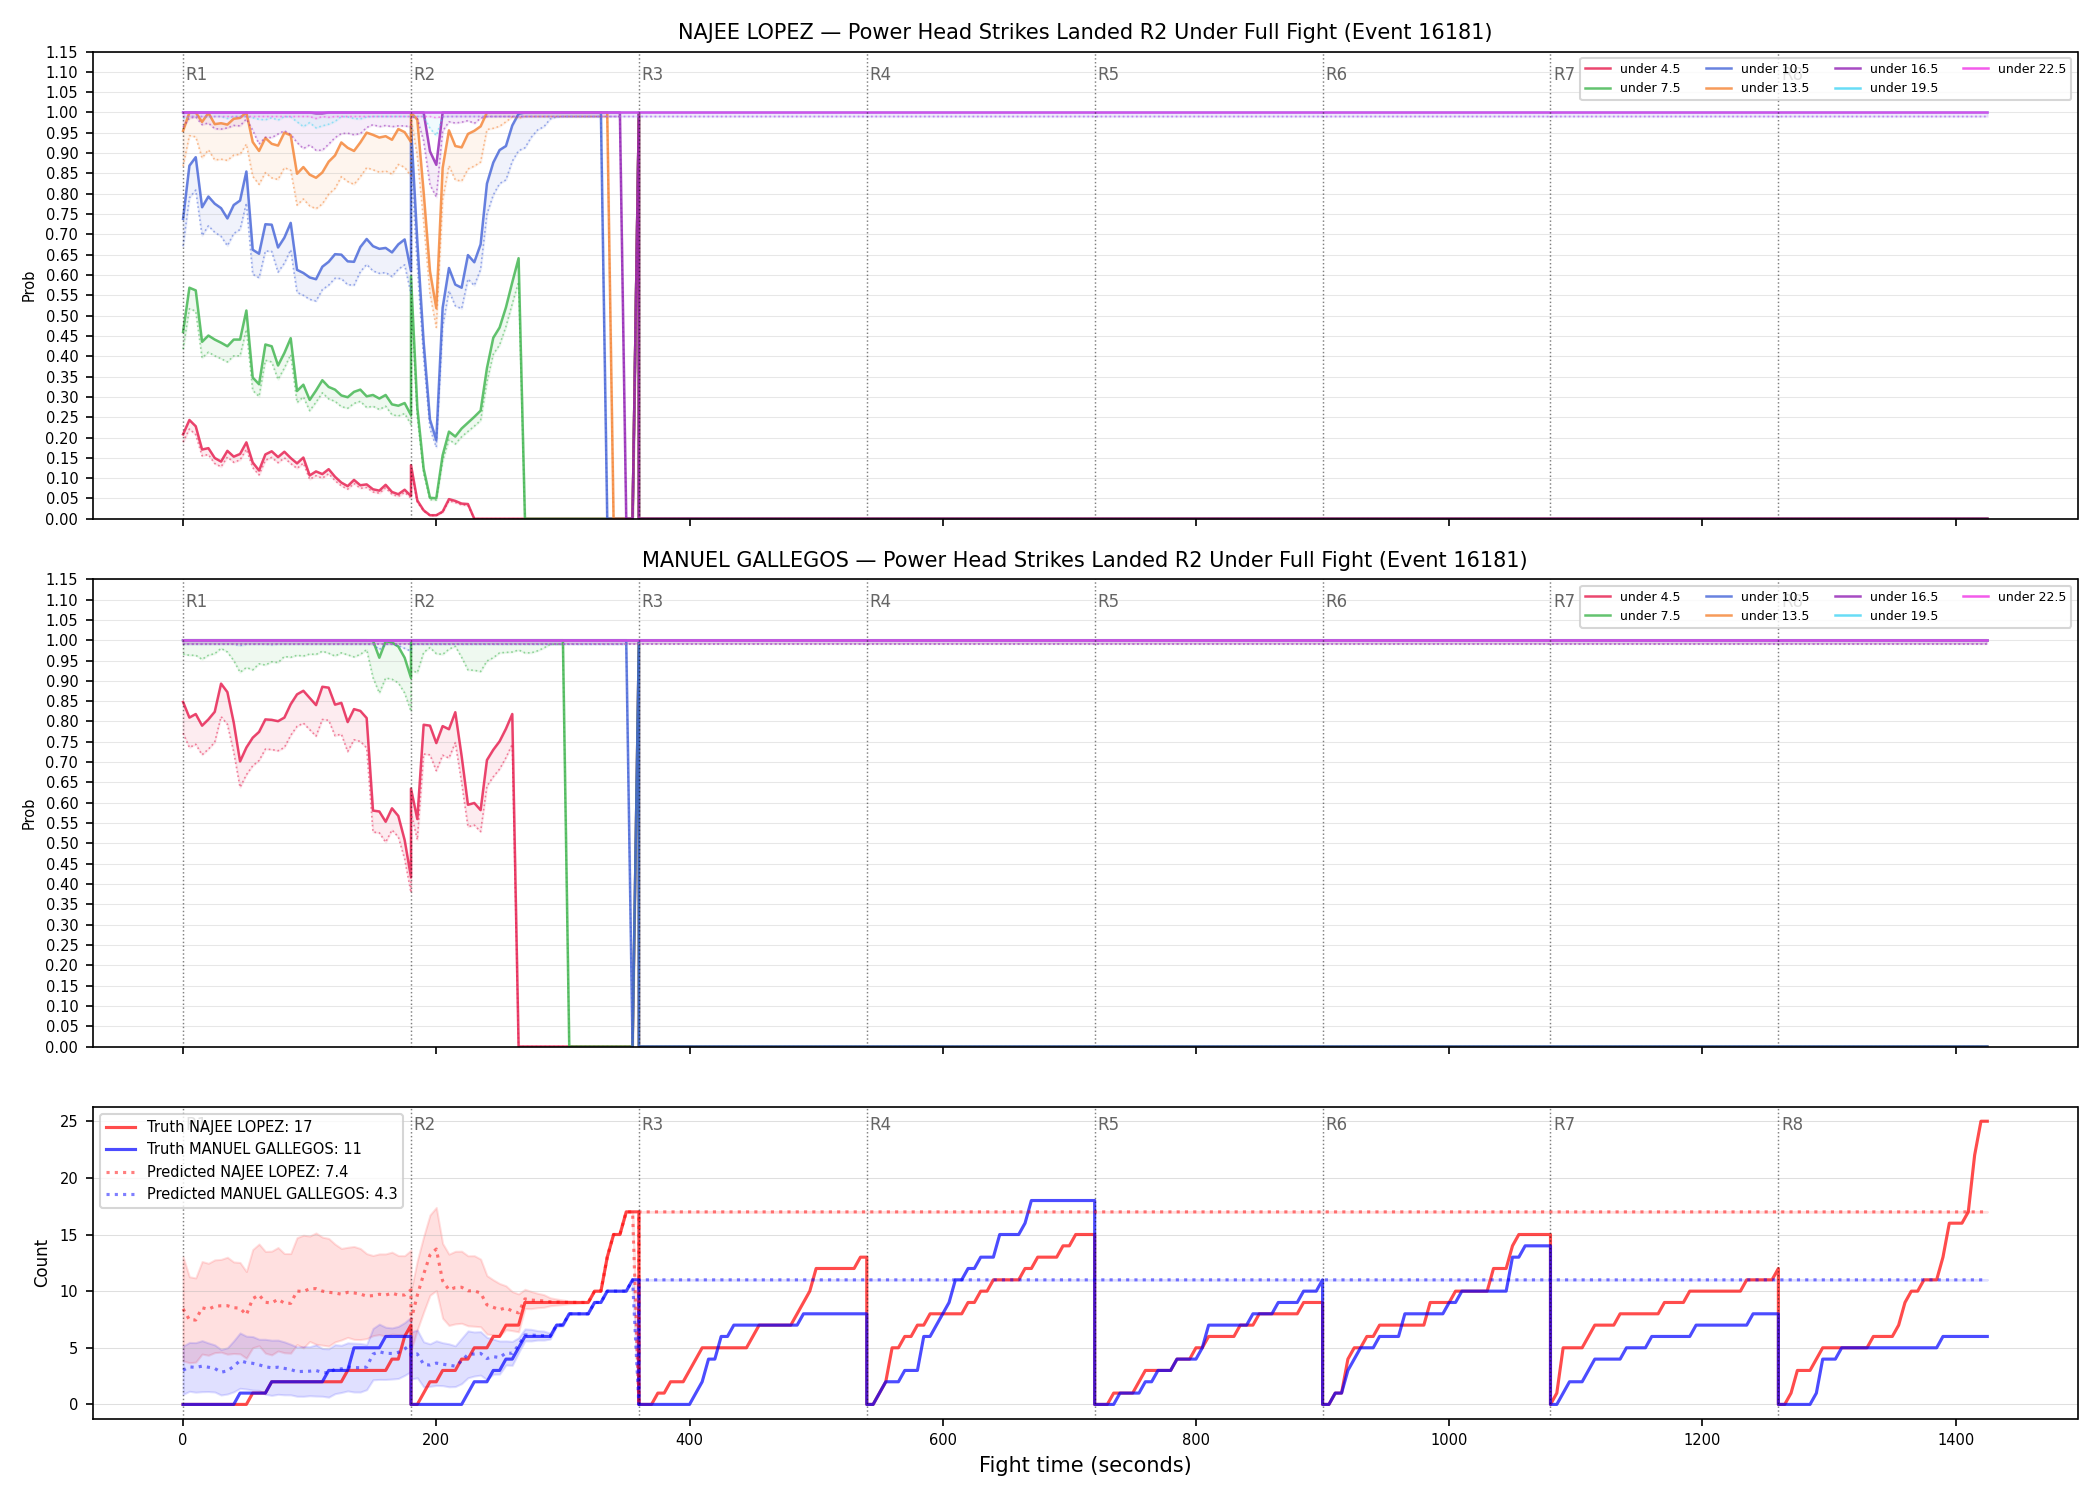Click 'under 13.5' legend entry in top chart
Screen dimensions: 2100x1500
[1758, 88]
